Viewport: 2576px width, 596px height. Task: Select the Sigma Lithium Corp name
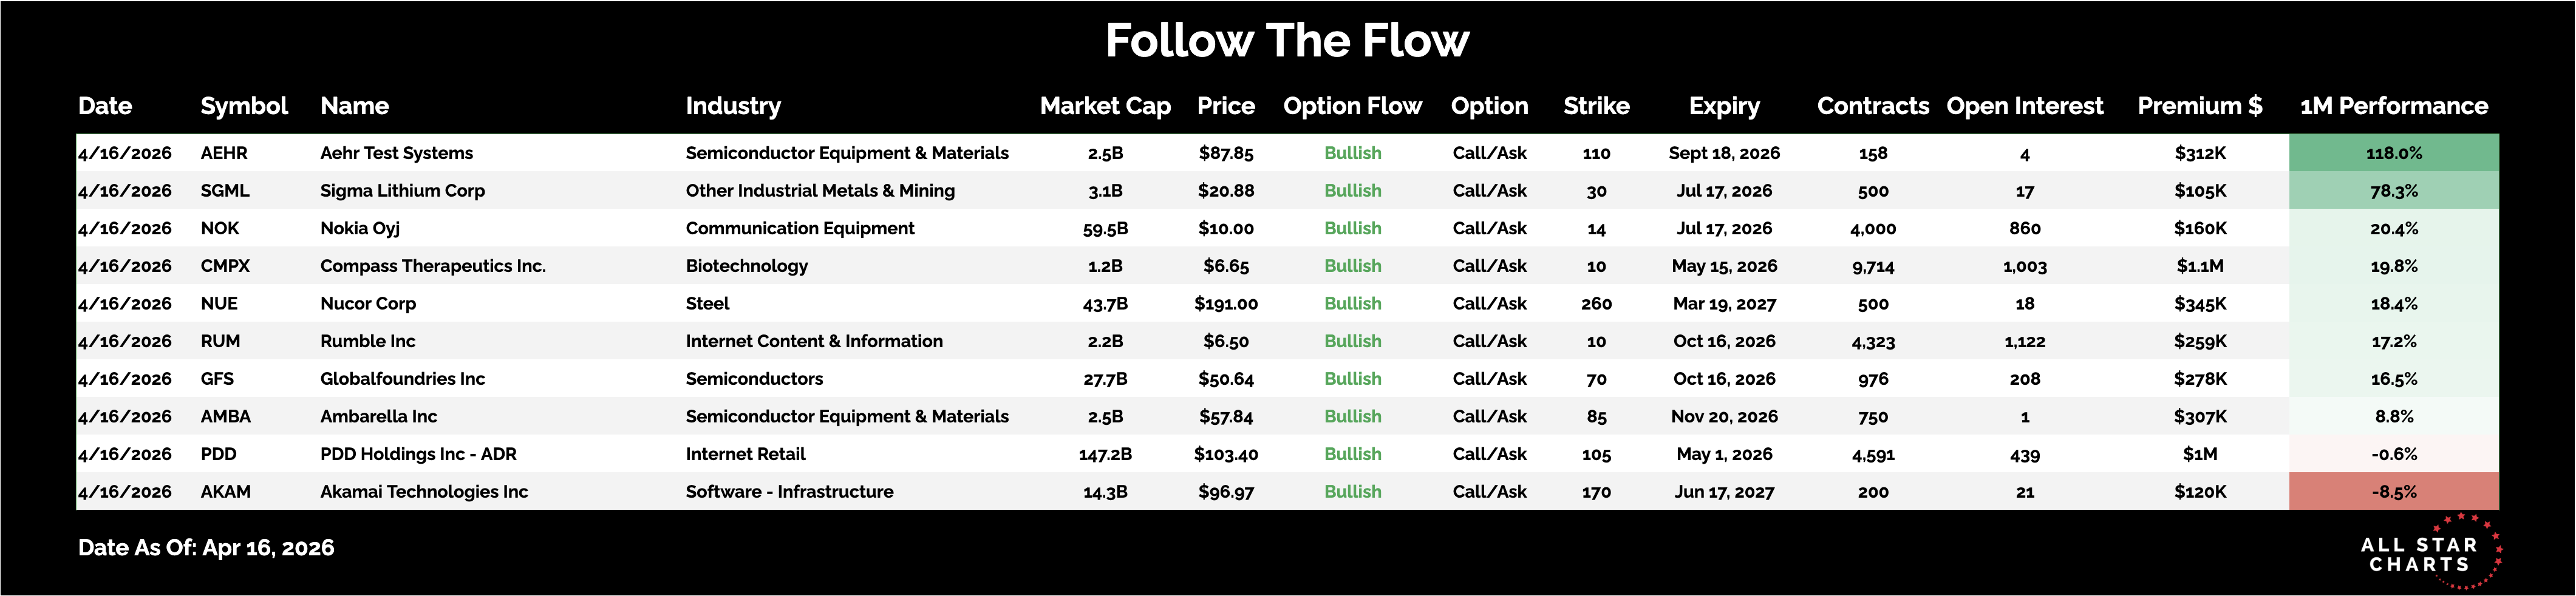coord(402,191)
